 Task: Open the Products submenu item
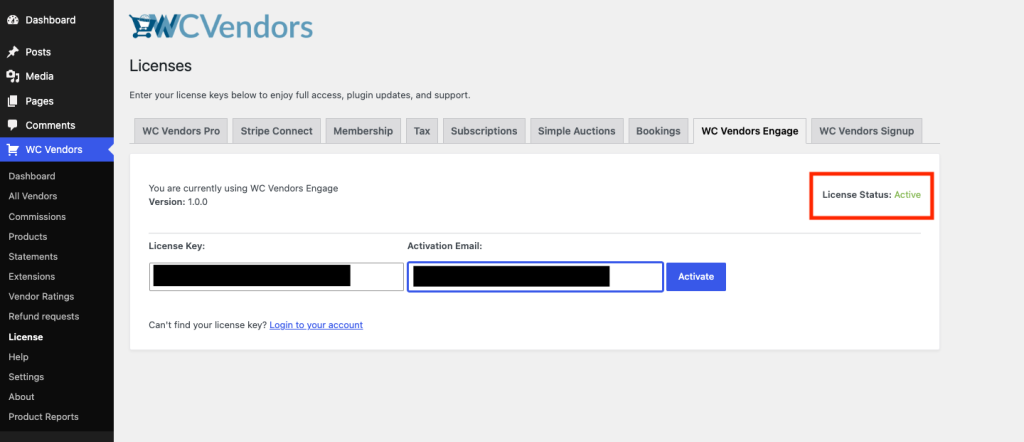coord(27,236)
